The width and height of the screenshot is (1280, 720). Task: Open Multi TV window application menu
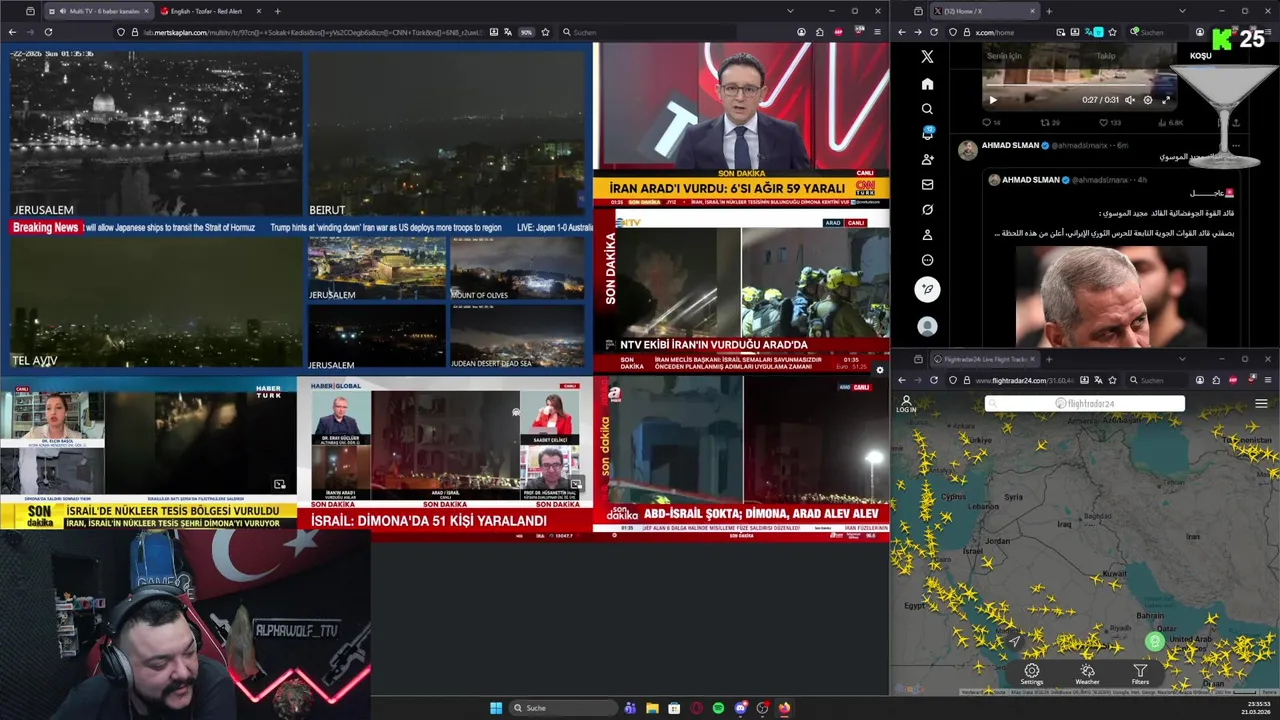pyautogui.click(x=878, y=32)
